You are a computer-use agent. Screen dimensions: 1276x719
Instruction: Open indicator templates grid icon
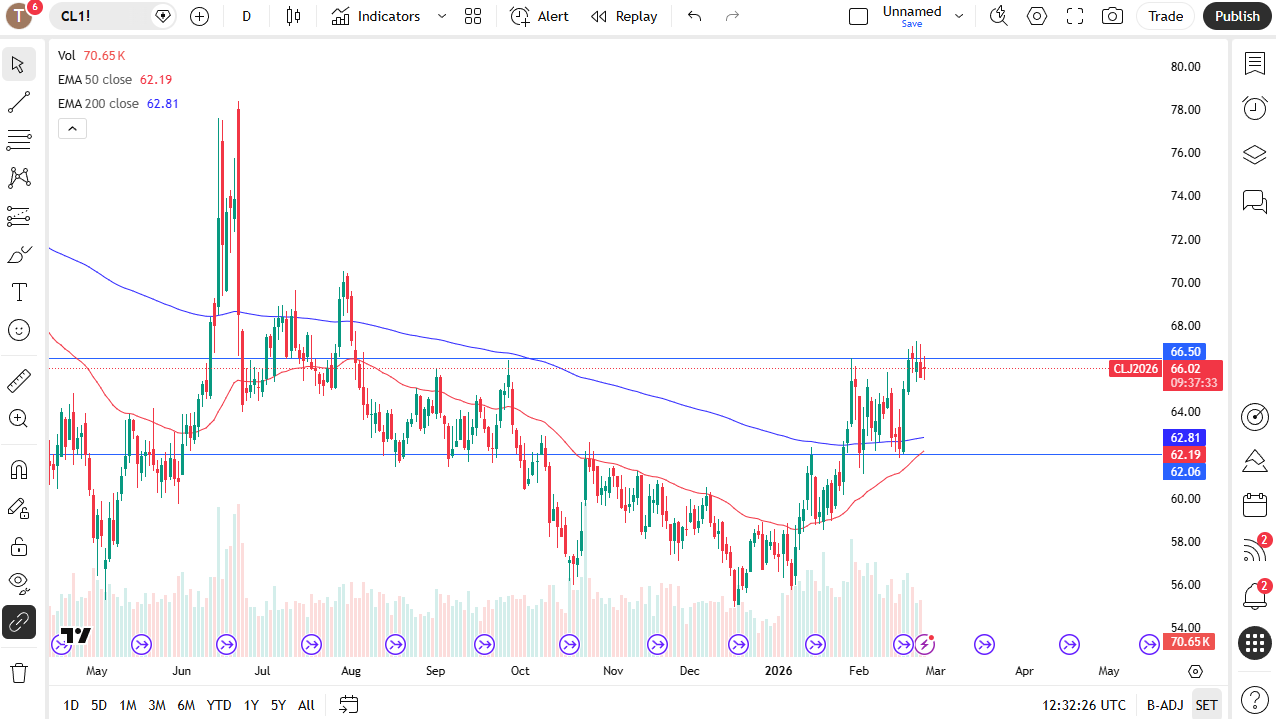(x=473, y=16)
